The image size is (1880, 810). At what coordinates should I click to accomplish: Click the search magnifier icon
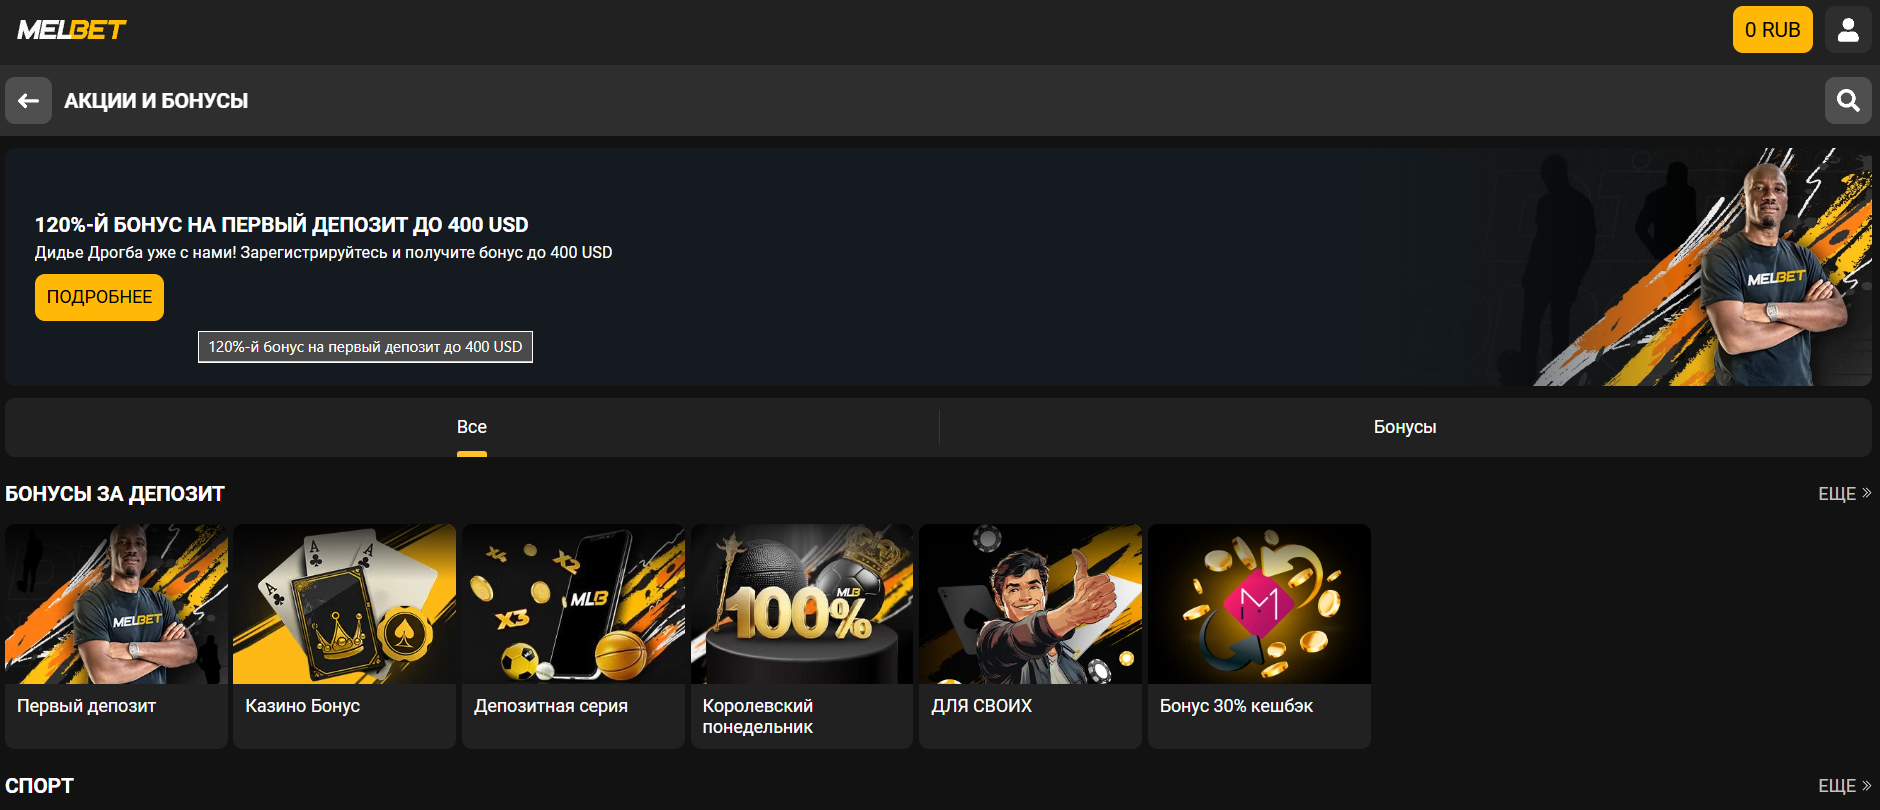(1848, 101)
